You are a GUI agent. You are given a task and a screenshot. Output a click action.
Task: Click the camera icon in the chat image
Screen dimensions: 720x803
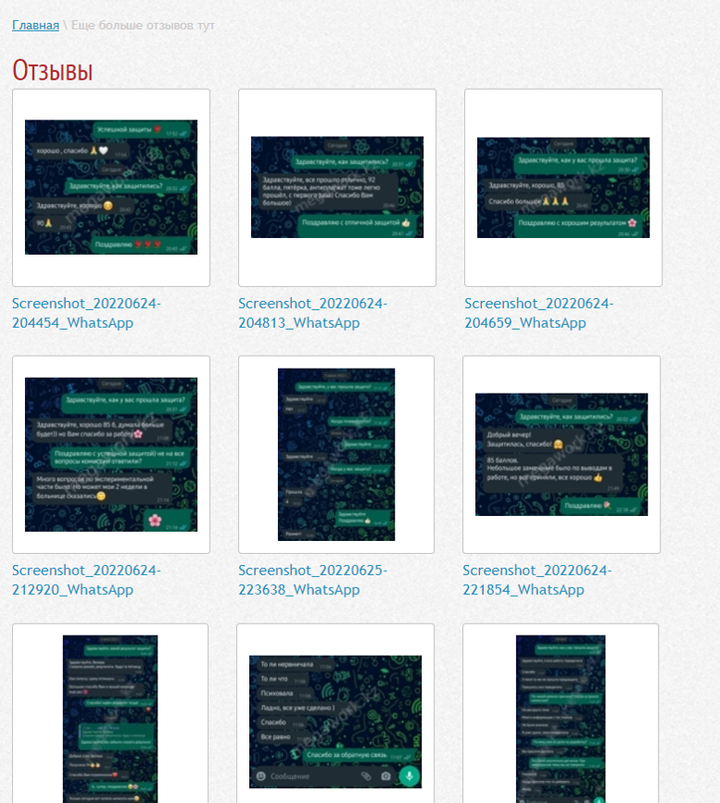pos(386,776)
